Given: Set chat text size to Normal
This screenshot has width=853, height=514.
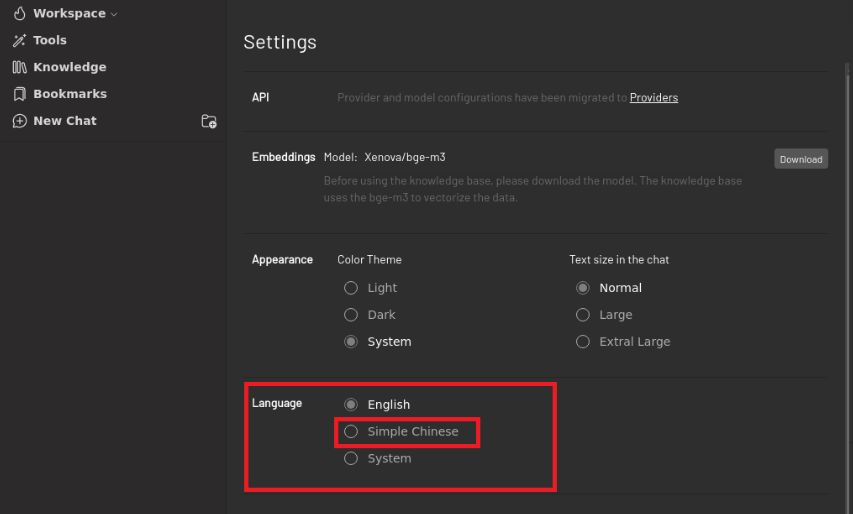Looking at the screenshot, I should point(583,288).
